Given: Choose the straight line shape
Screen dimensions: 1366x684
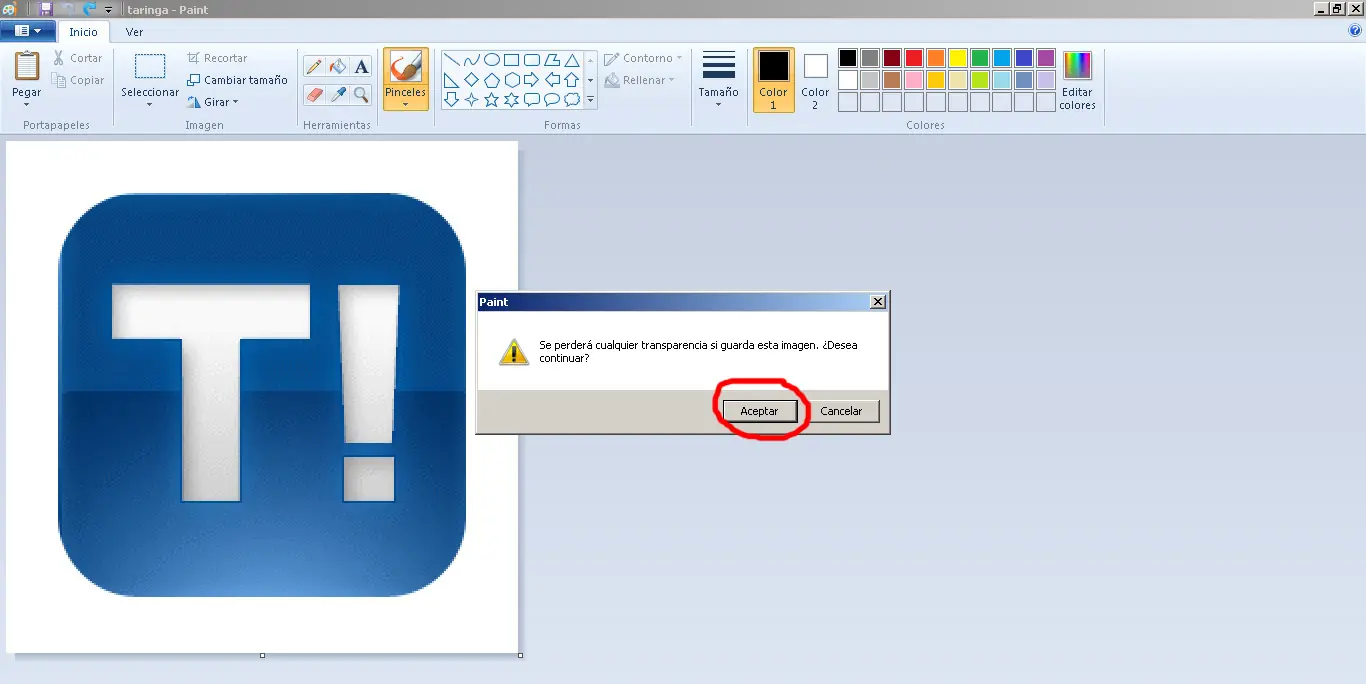Looking at the screenshot, I should pos(451,60).
